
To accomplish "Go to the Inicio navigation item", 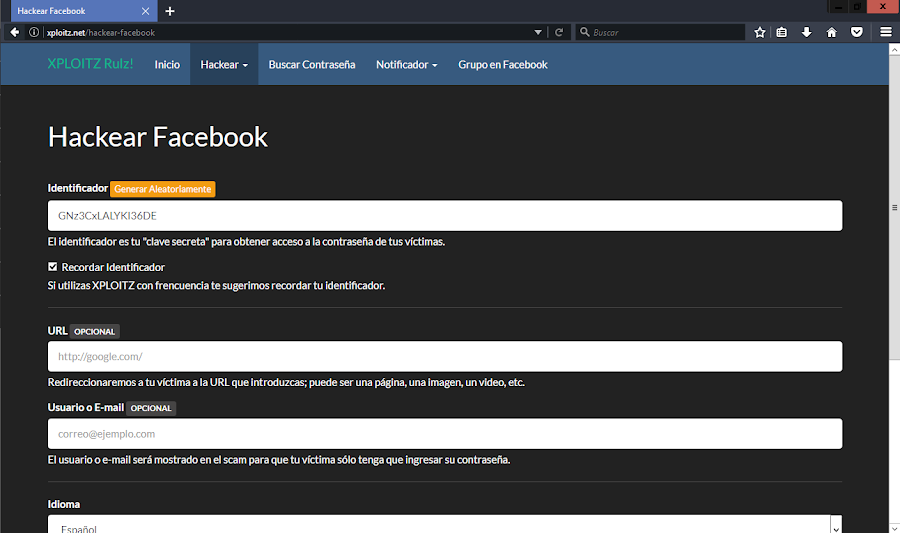I will click(x=167, y=65).
